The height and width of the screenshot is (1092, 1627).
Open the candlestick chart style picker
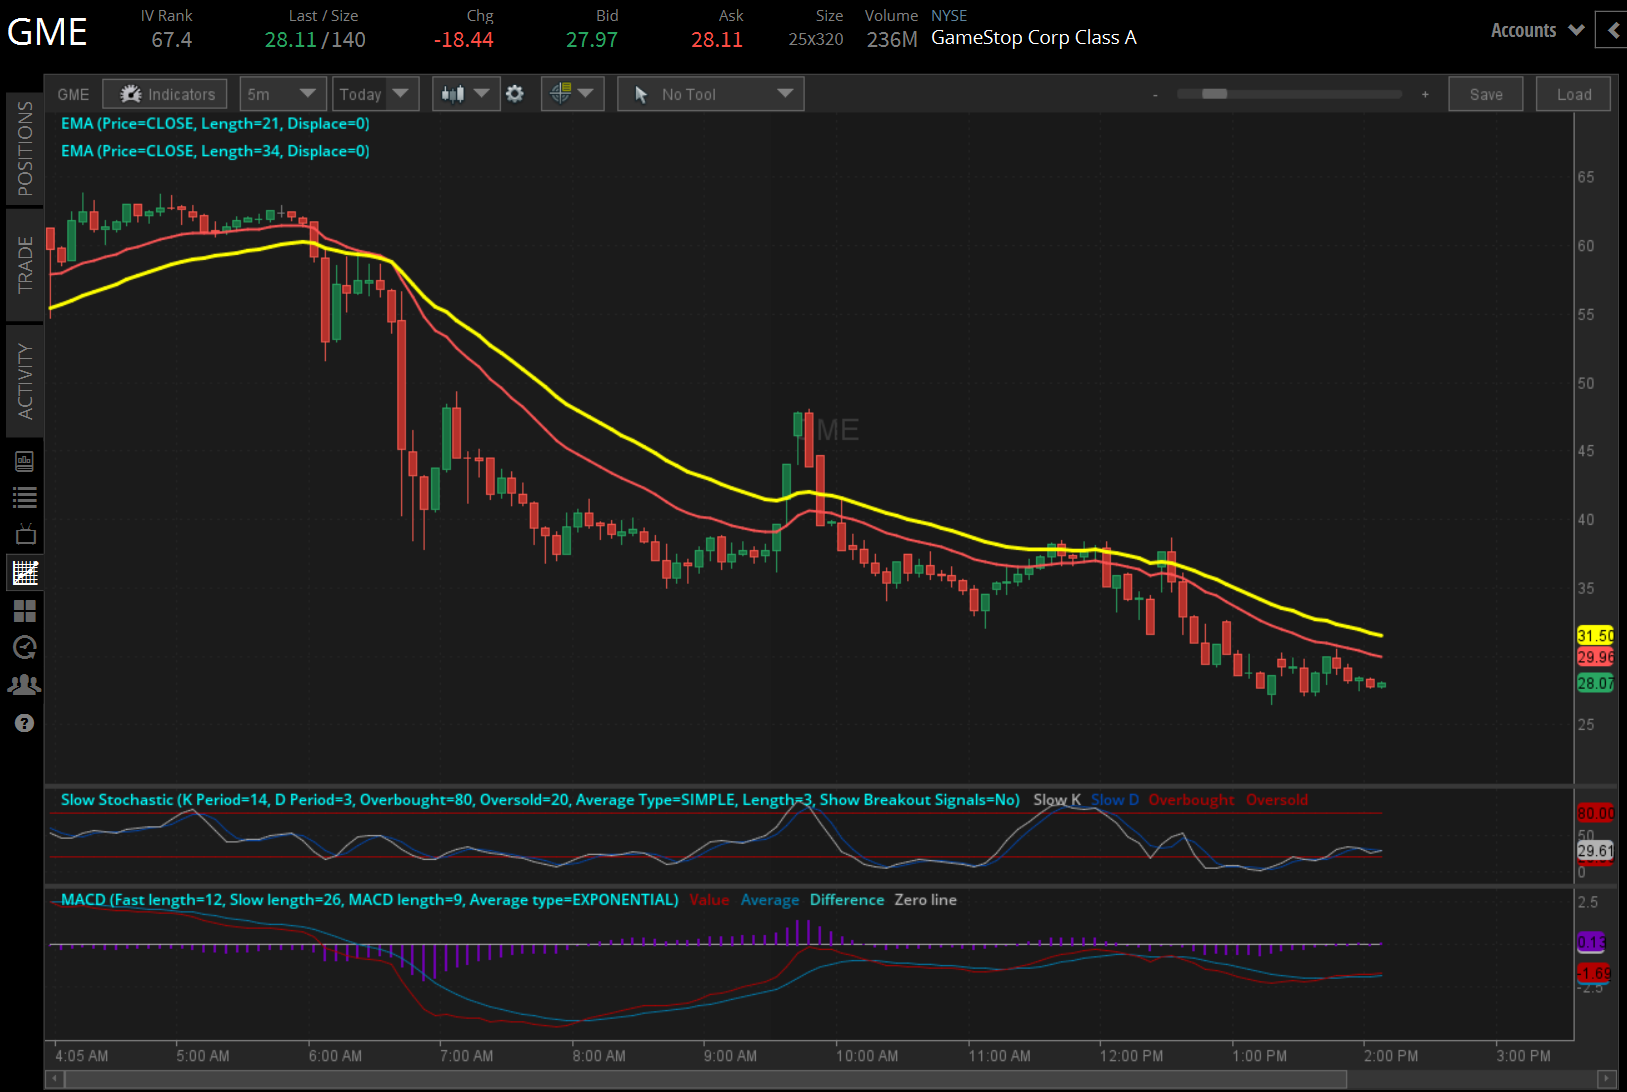465,93
